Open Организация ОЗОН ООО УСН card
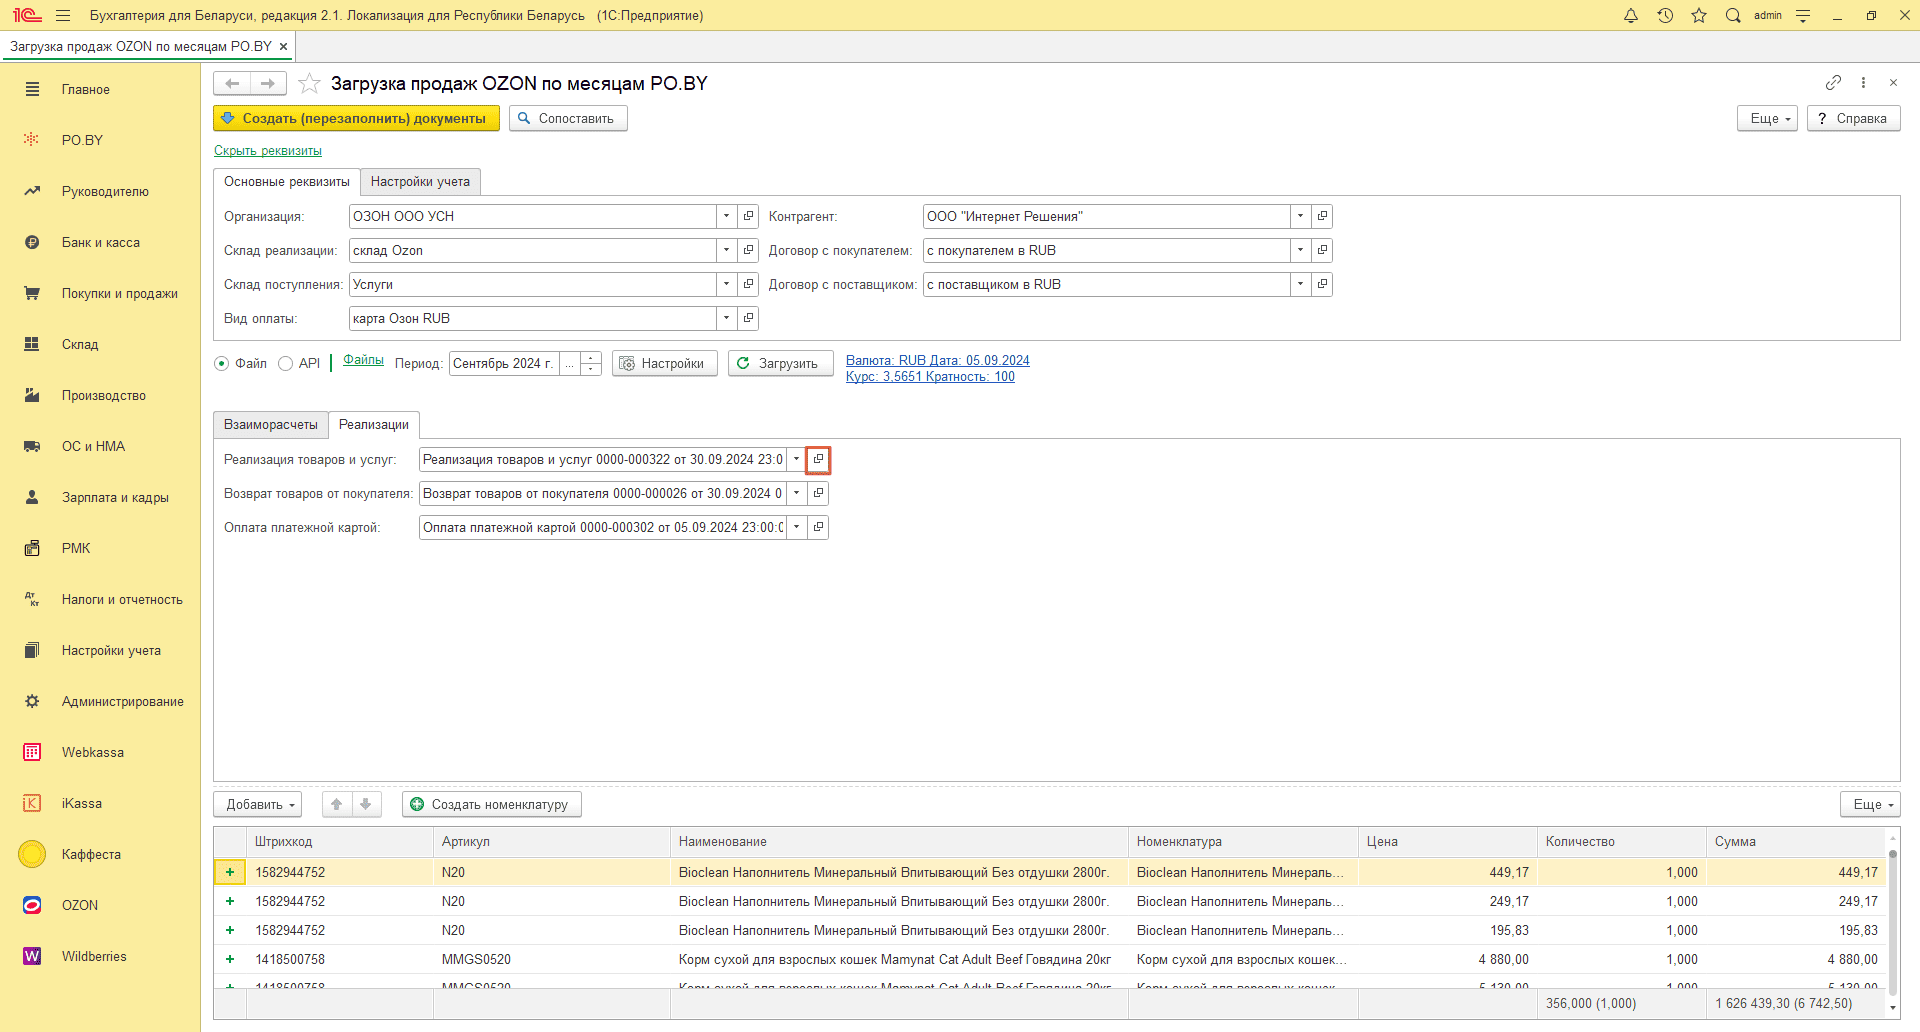1920x1032 pixels. pyautogui.click(x=748, y=216)
